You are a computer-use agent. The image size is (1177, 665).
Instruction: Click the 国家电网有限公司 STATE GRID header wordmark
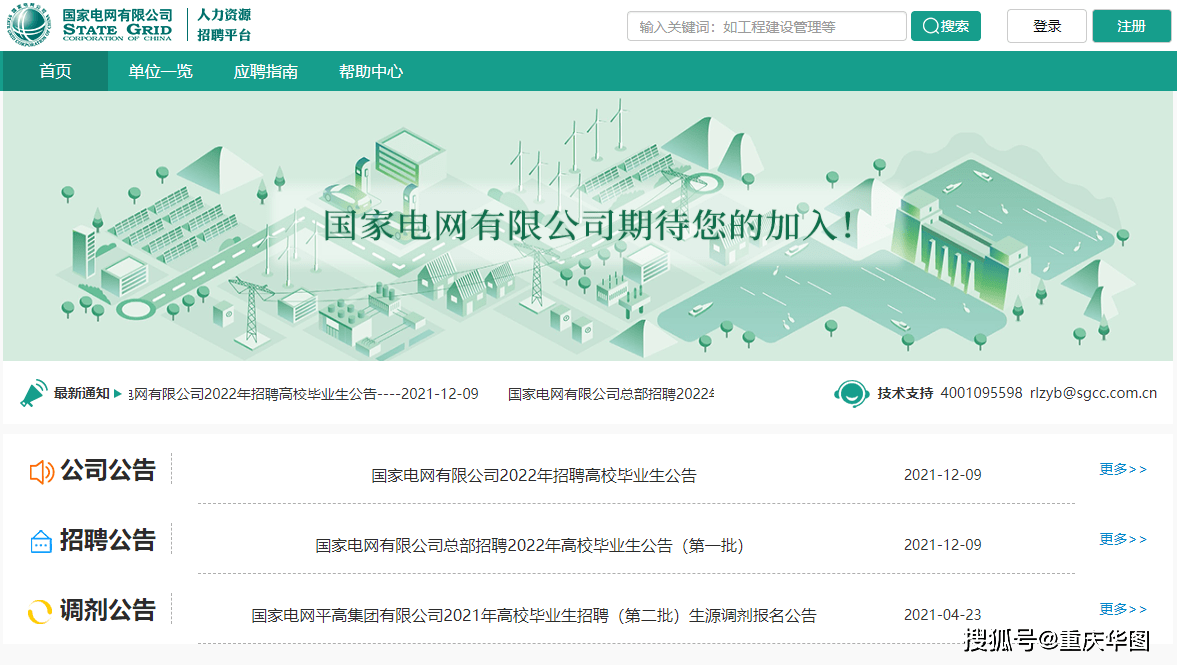[x=117, y=25]
